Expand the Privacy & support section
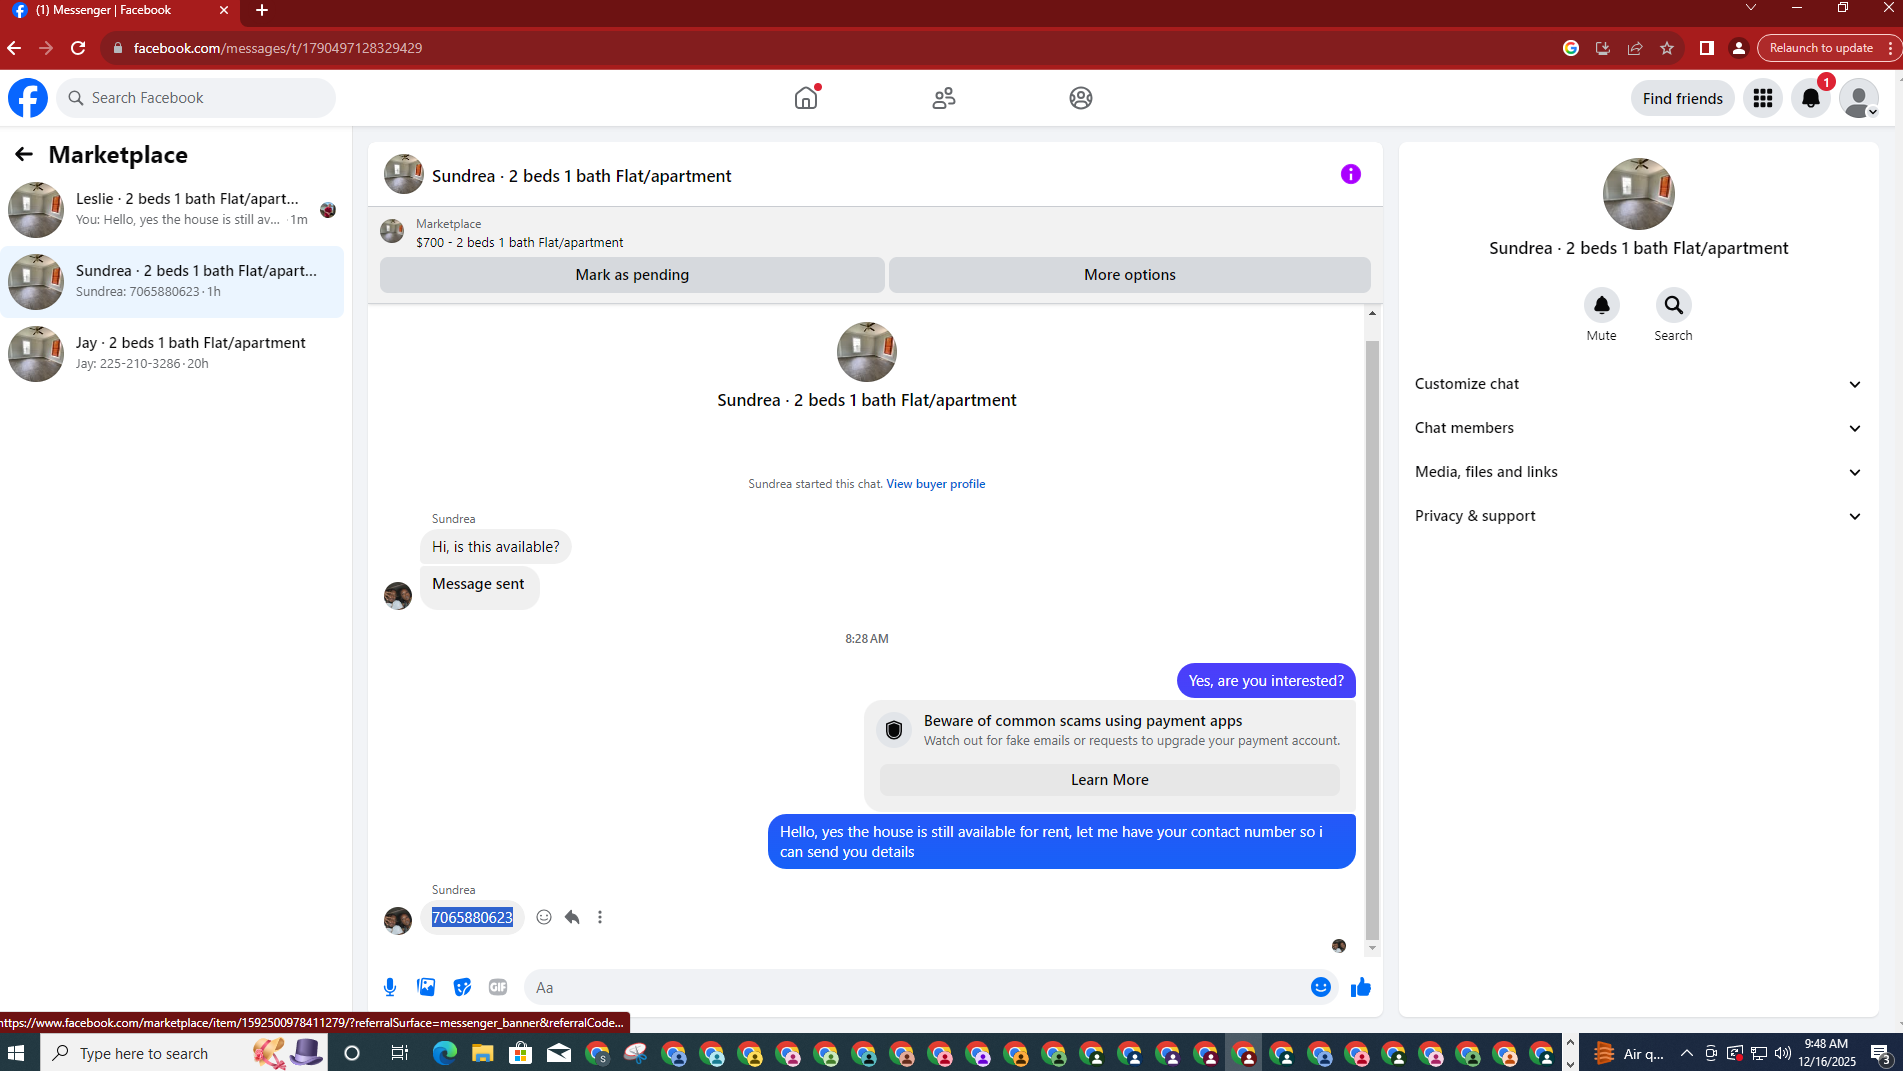Screen dimensions: 1903x1071 click(1638, 516)
